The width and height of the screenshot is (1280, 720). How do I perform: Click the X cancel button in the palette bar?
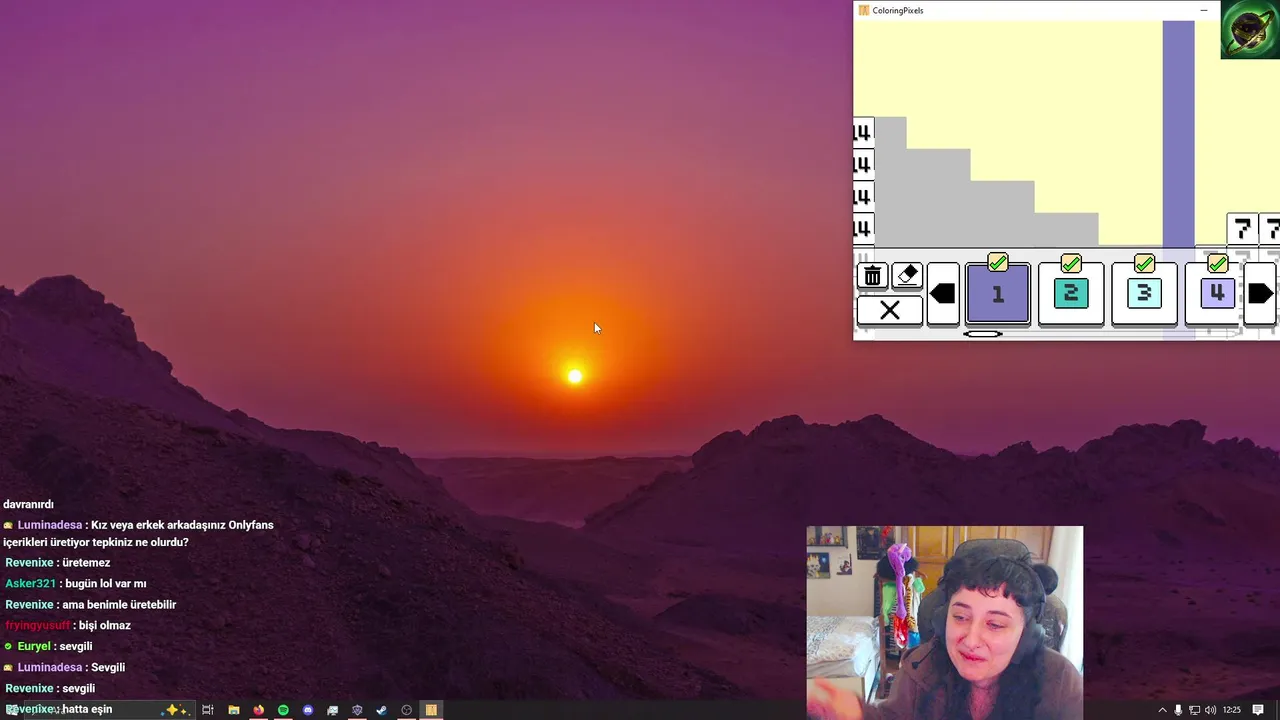pyautogui.click(x=889, y=310)
